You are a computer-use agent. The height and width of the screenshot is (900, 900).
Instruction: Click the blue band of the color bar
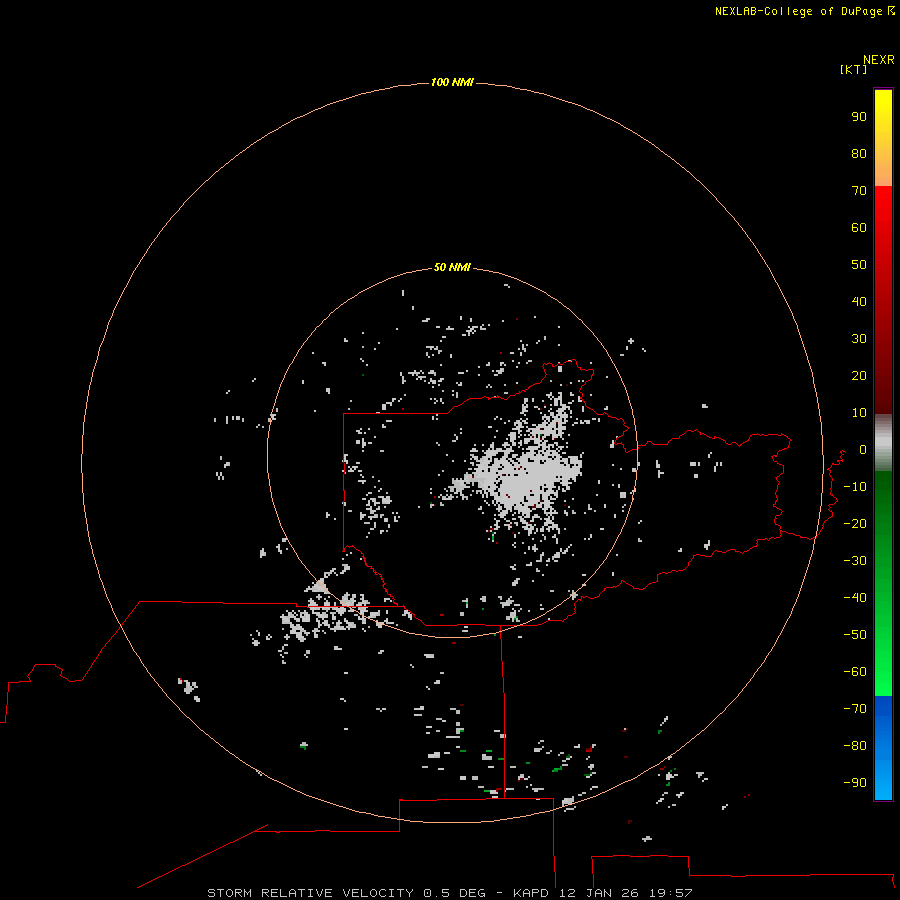pyautogui.click(x=883, y=747)
